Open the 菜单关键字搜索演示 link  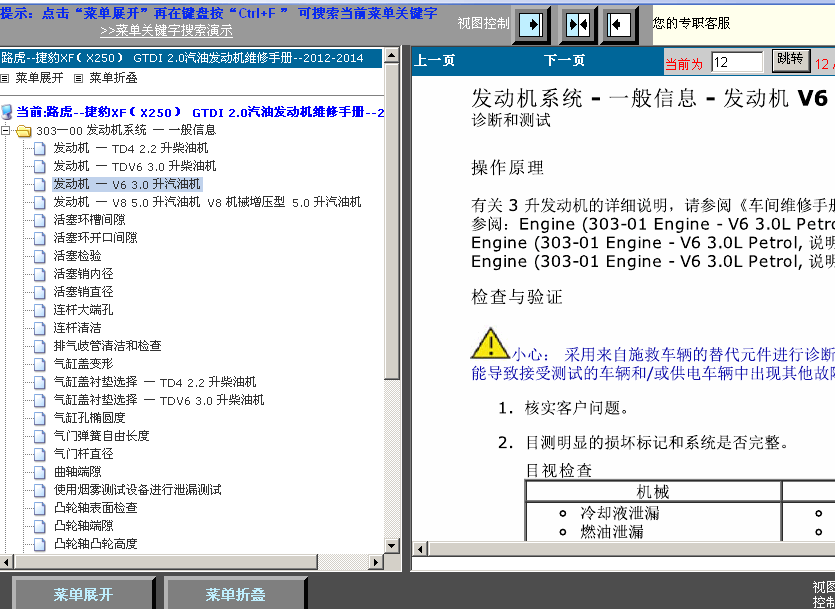166,31
